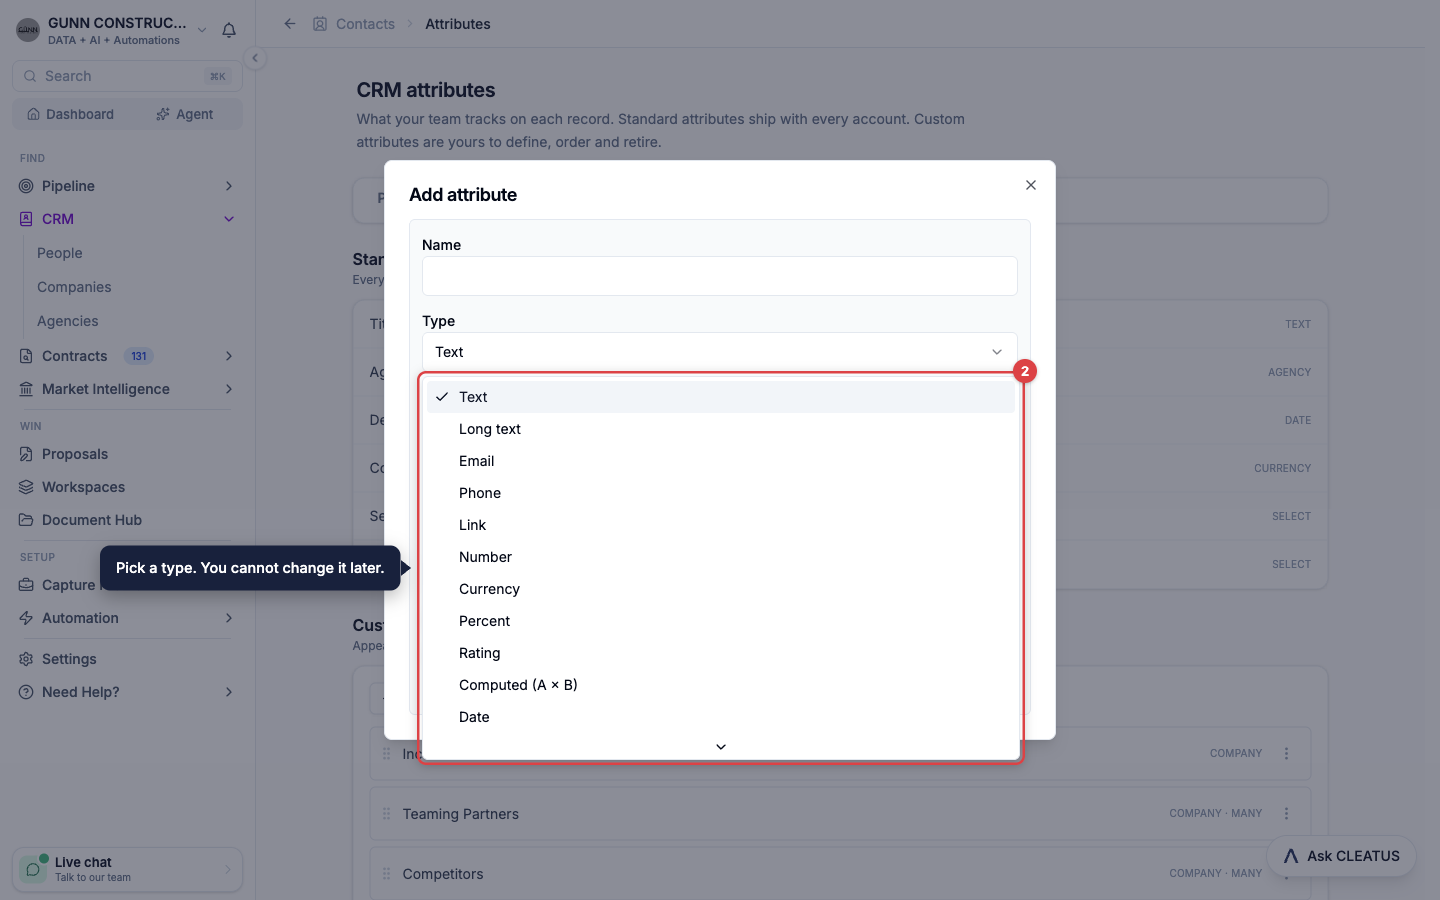Viewport: 1440px width, 900px height.
Task: Click the Pipeline target icon
Action: tap(26, 186)
